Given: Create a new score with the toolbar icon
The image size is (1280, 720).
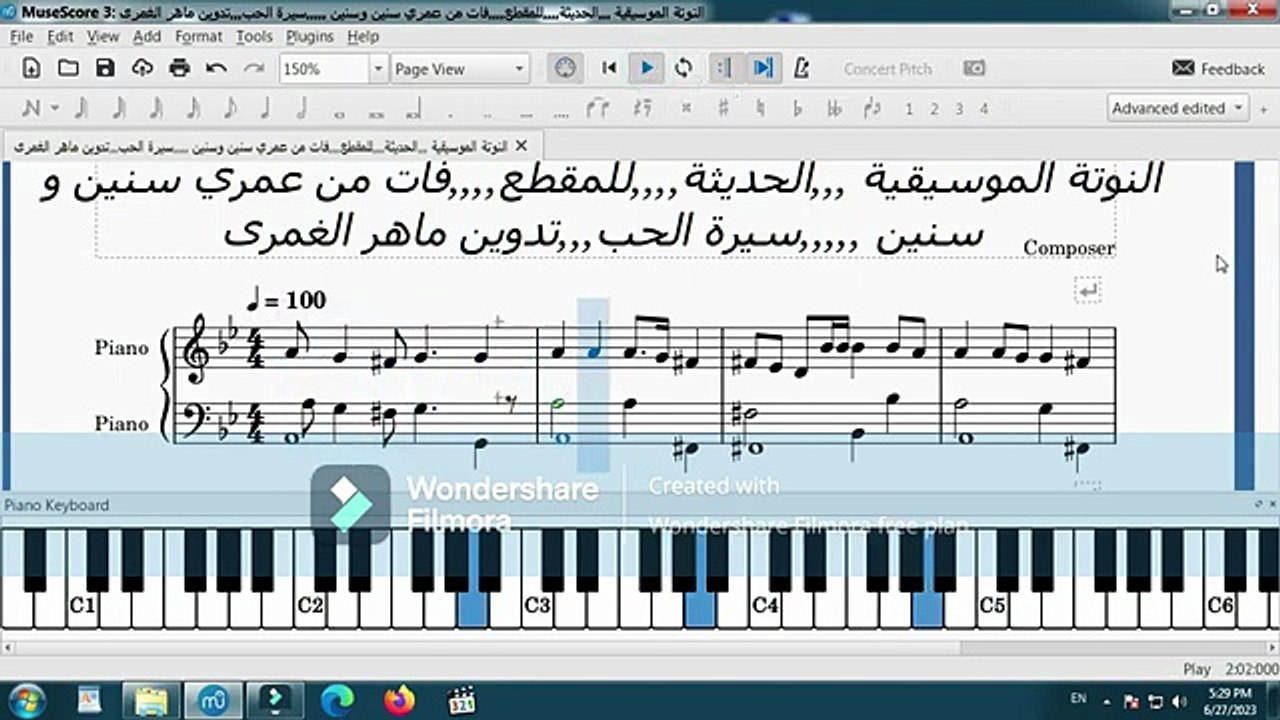Looking at the screenshot, I should (31, 68).
